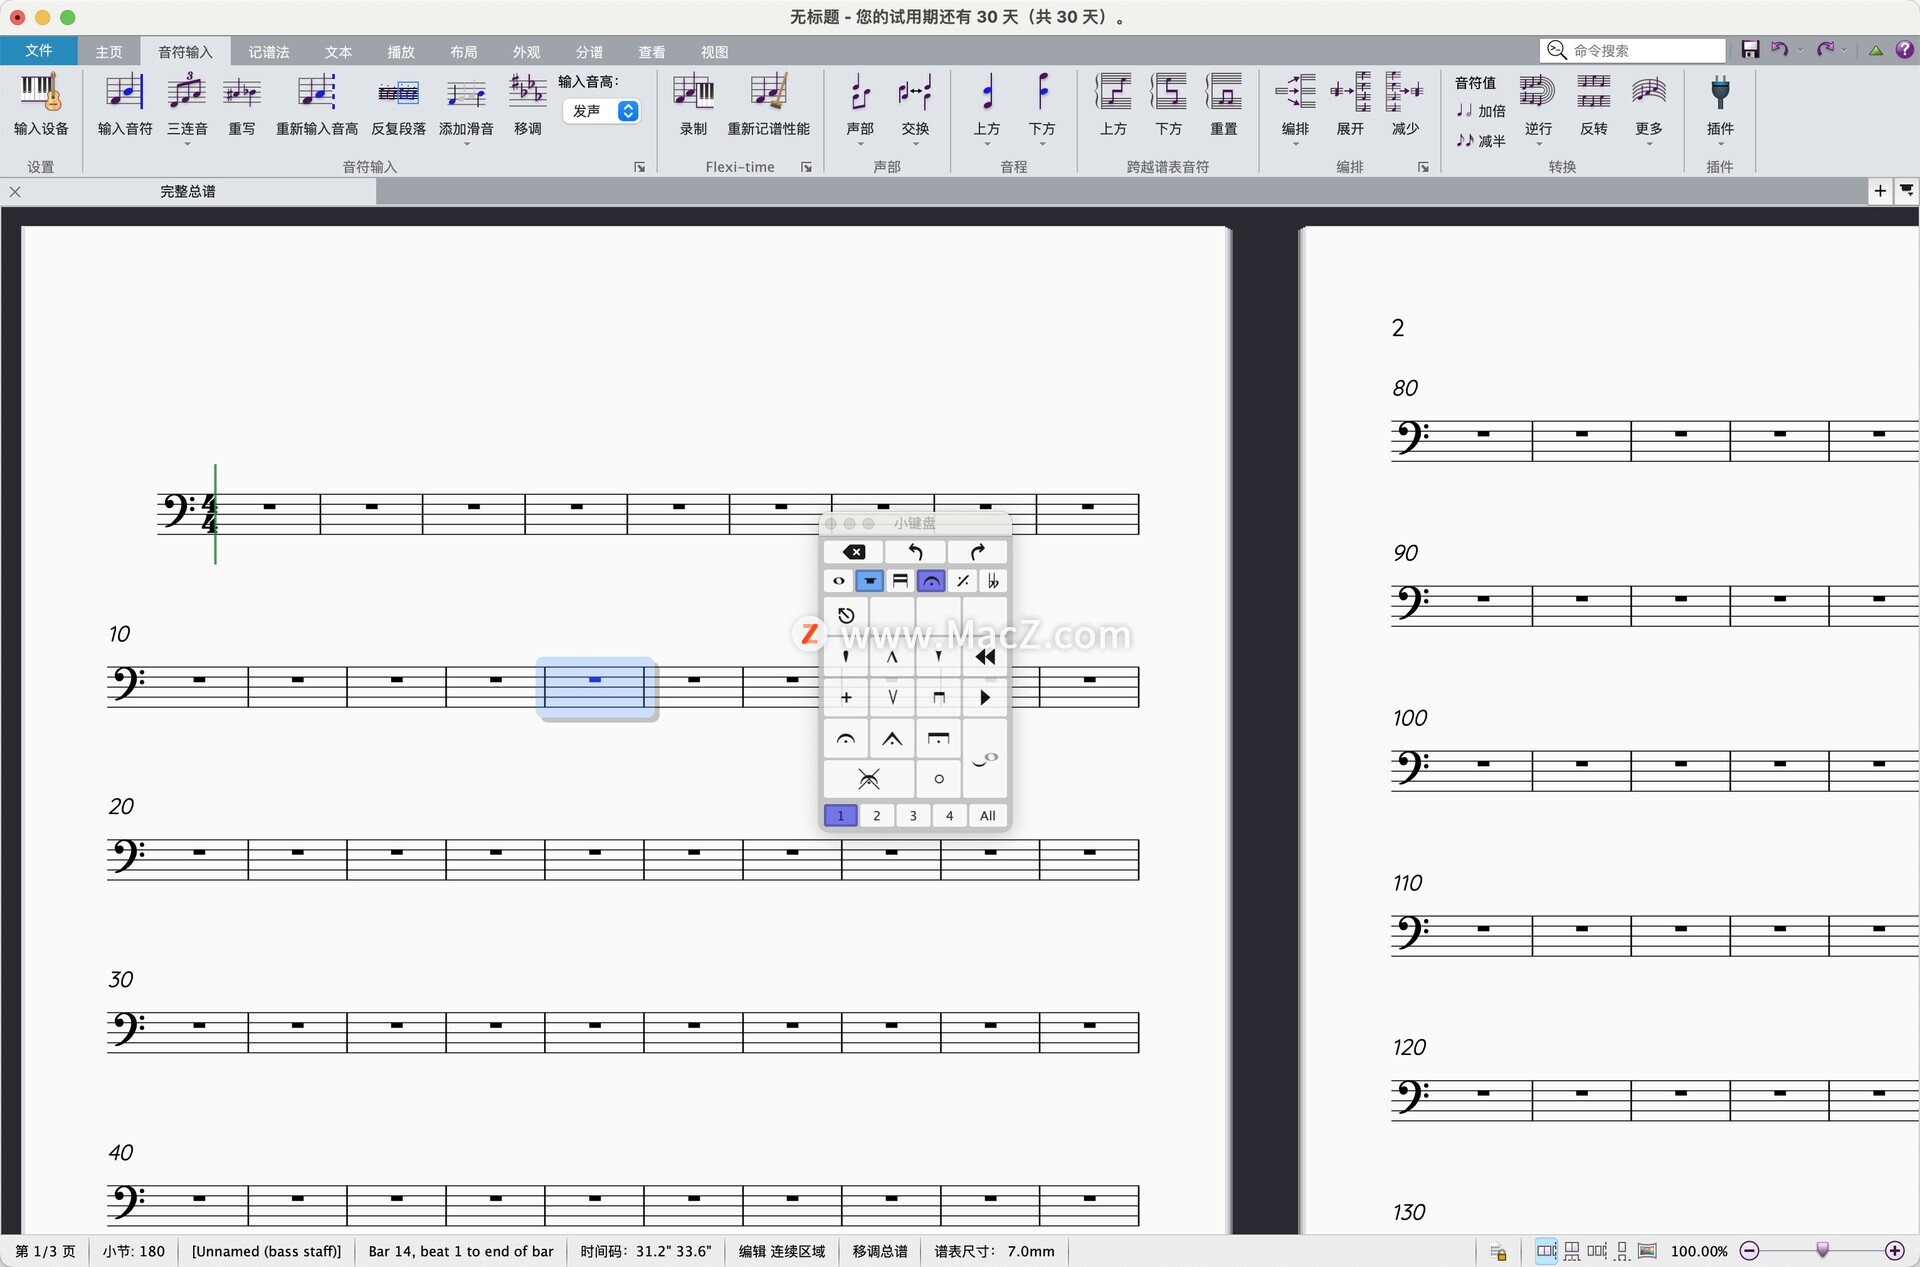Click the Overwrite (重写) icon
The height and width of the screenshot is (1267, 1920).
point(242,104)
